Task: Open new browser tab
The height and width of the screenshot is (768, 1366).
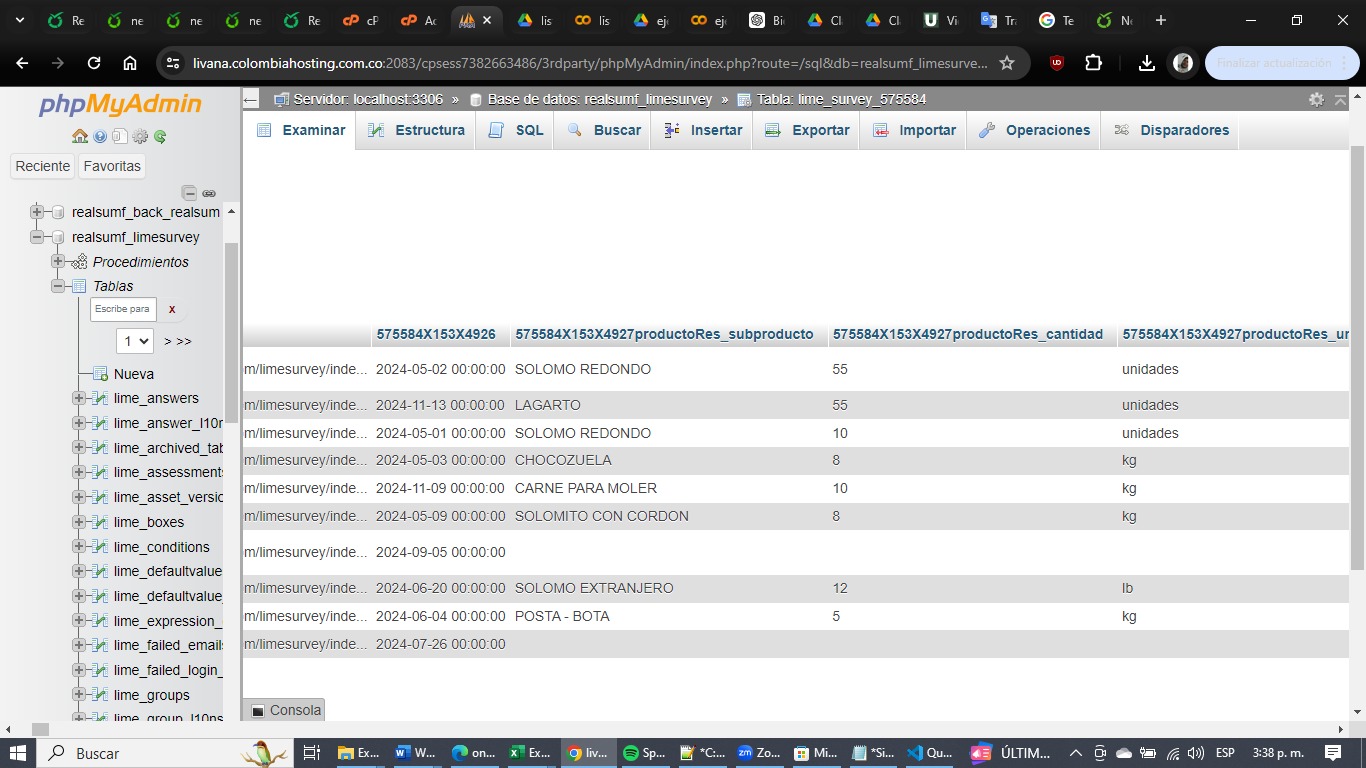Action: [1160, 20]
